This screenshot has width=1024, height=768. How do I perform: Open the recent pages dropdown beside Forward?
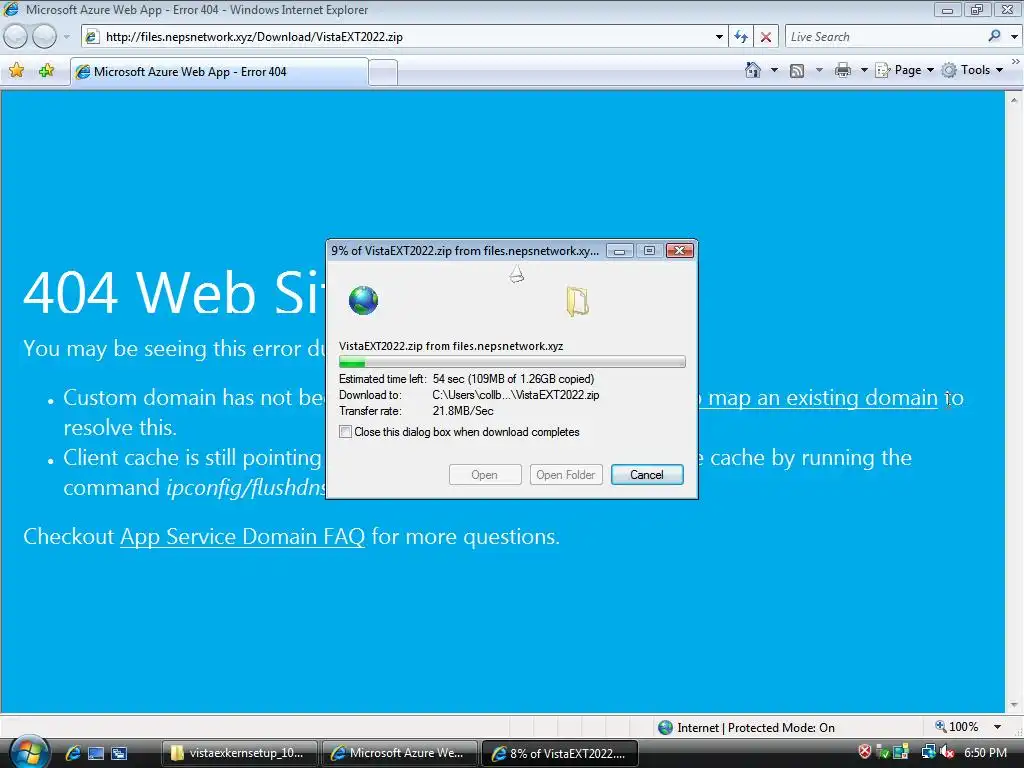[66, 37]
